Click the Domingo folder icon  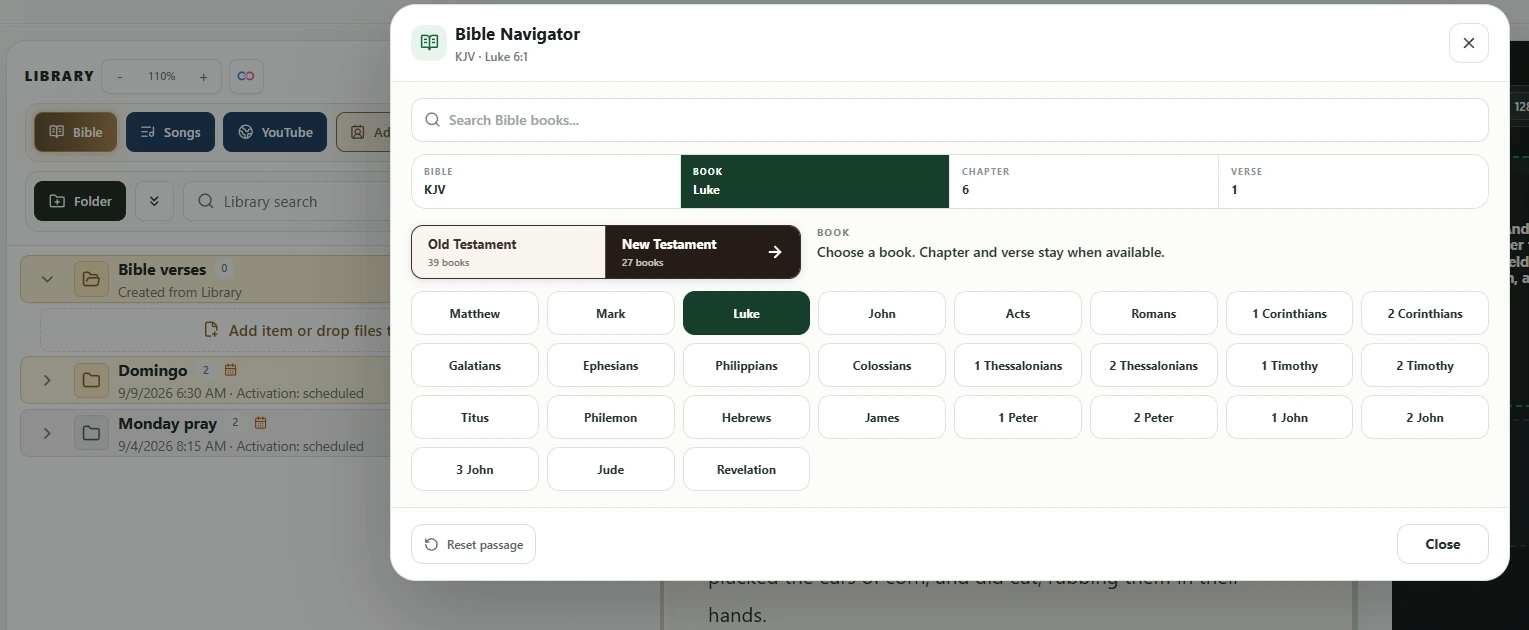91,380
